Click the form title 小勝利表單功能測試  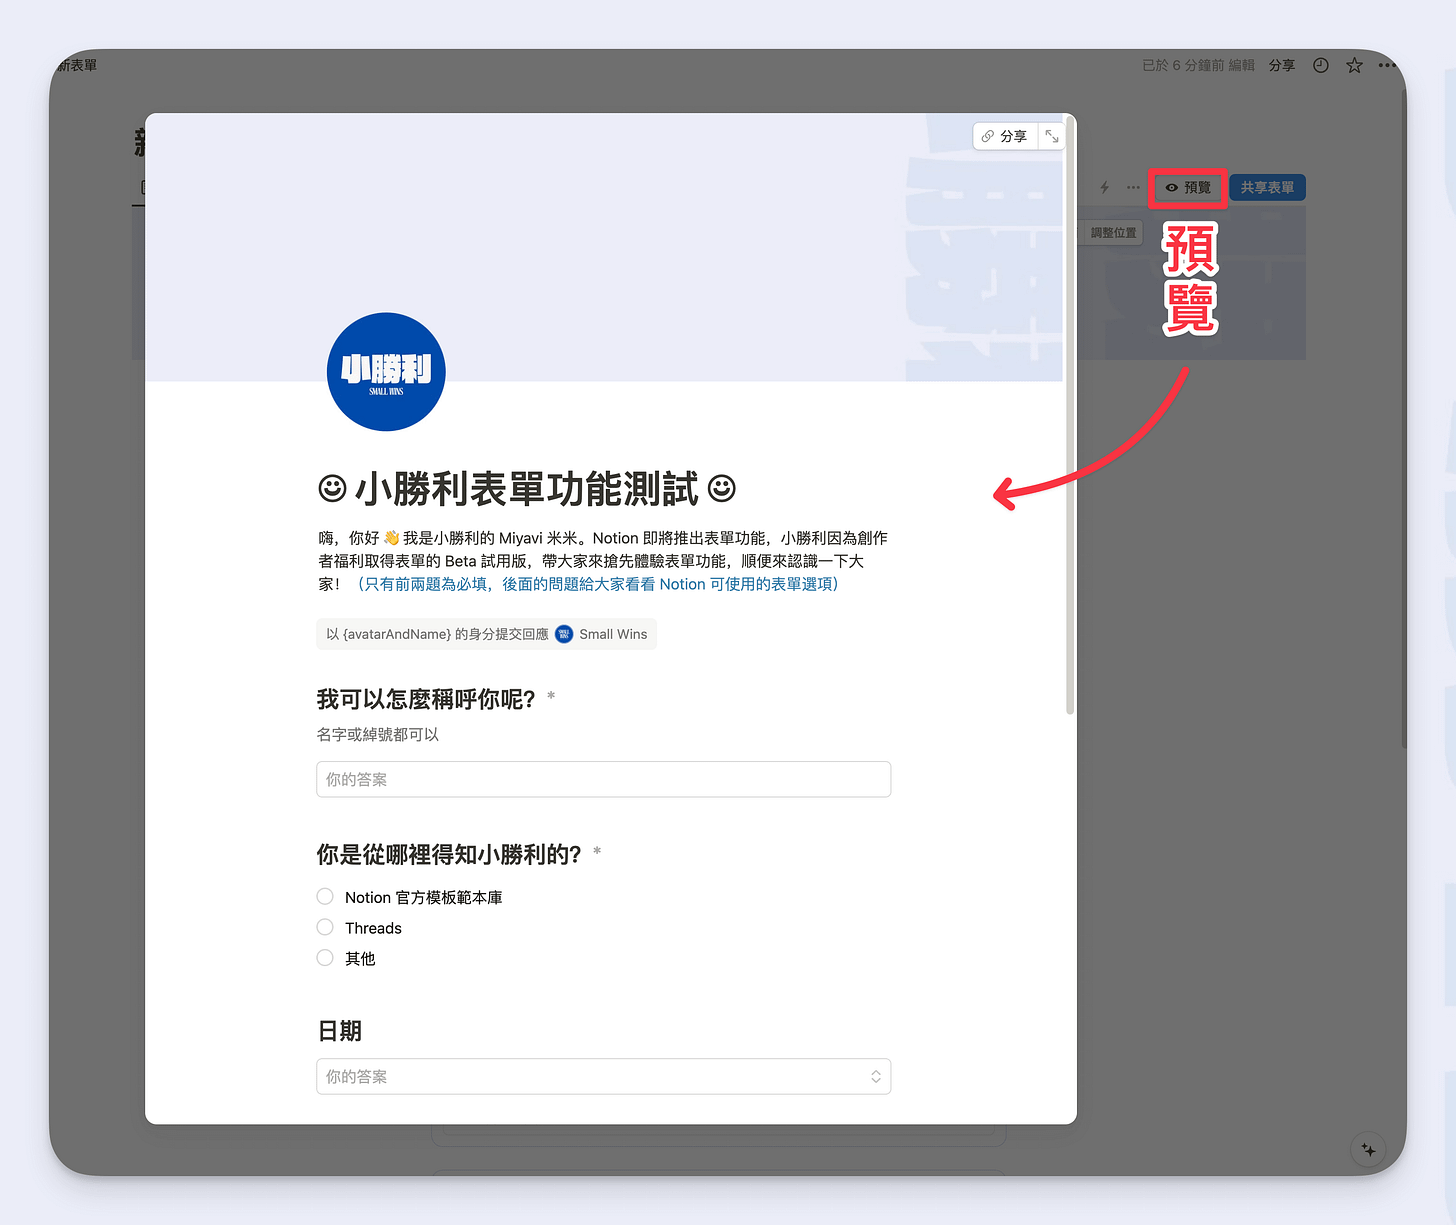coord(526,489)
